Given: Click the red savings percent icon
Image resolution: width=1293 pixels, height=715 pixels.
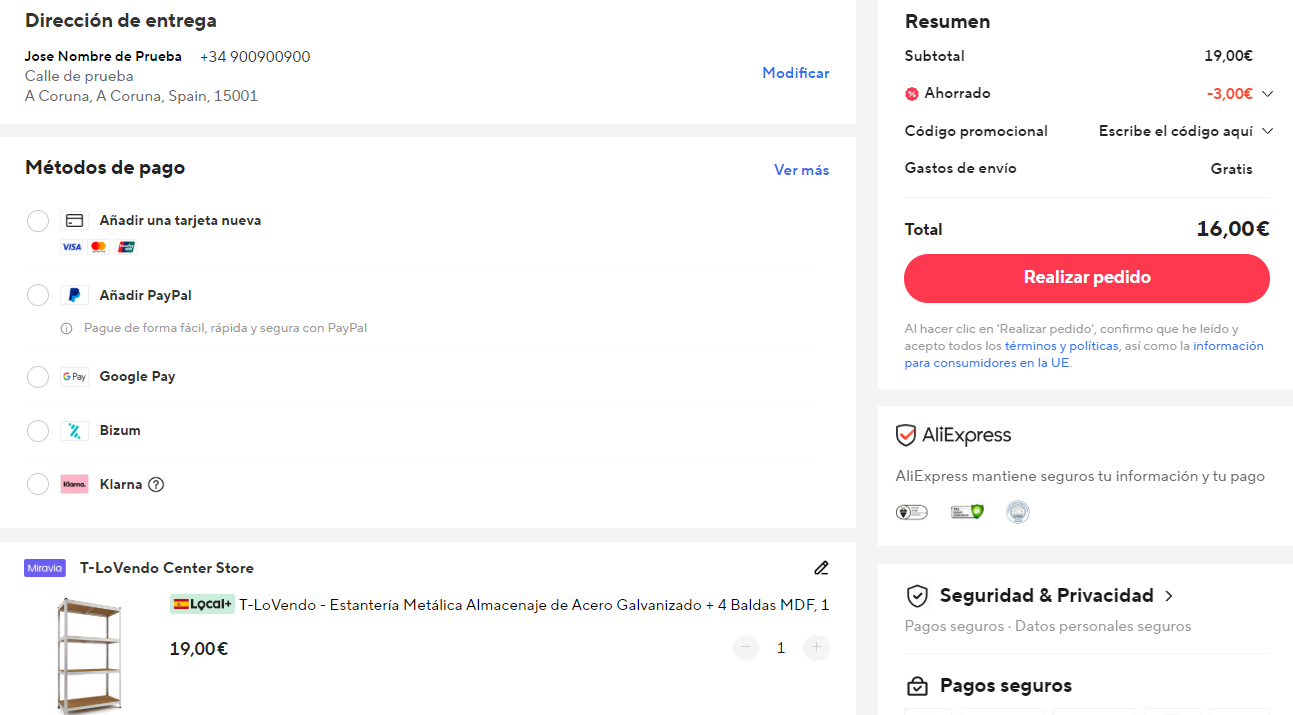Looking at the screenshot, I should 912,94.
